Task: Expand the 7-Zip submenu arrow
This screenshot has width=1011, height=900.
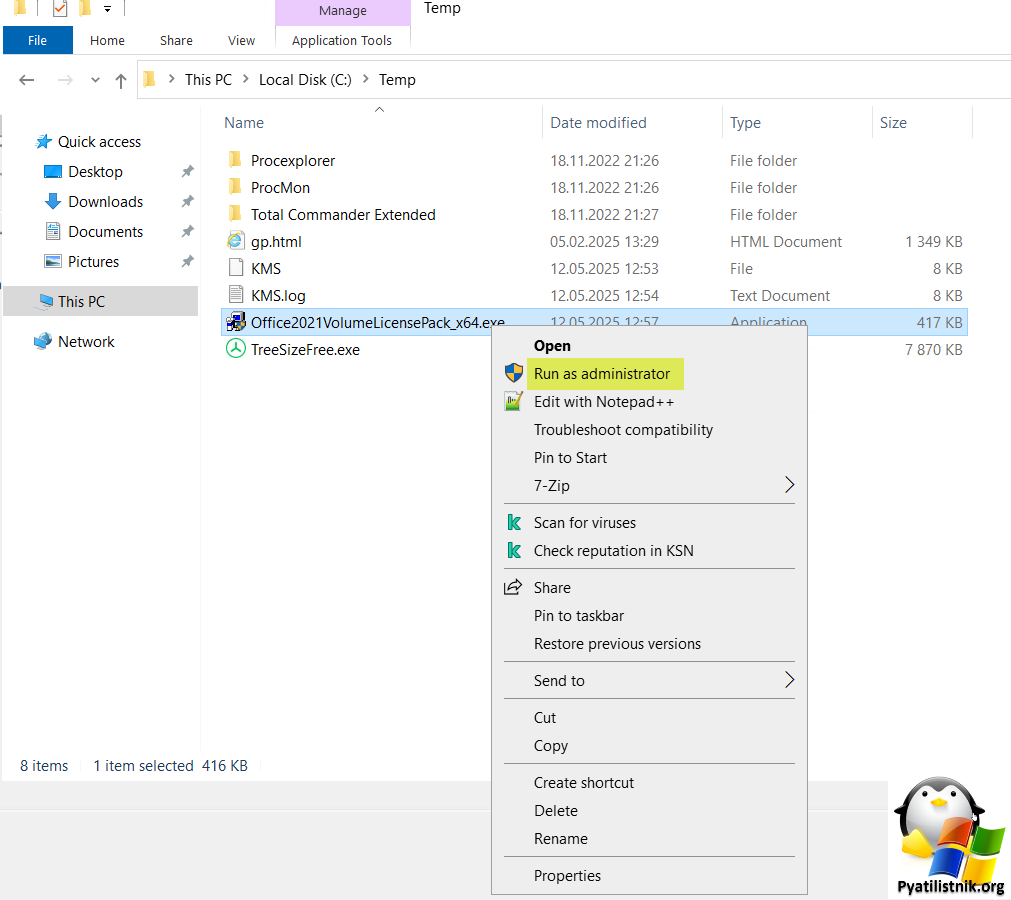Action: (x=789, y=485)
